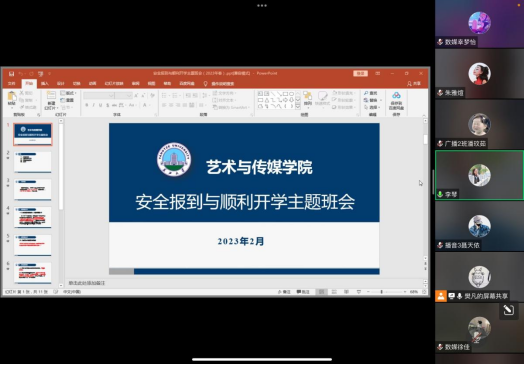Open the font name dropdown box
Screen dimensions: 525x365
point(99,96)
